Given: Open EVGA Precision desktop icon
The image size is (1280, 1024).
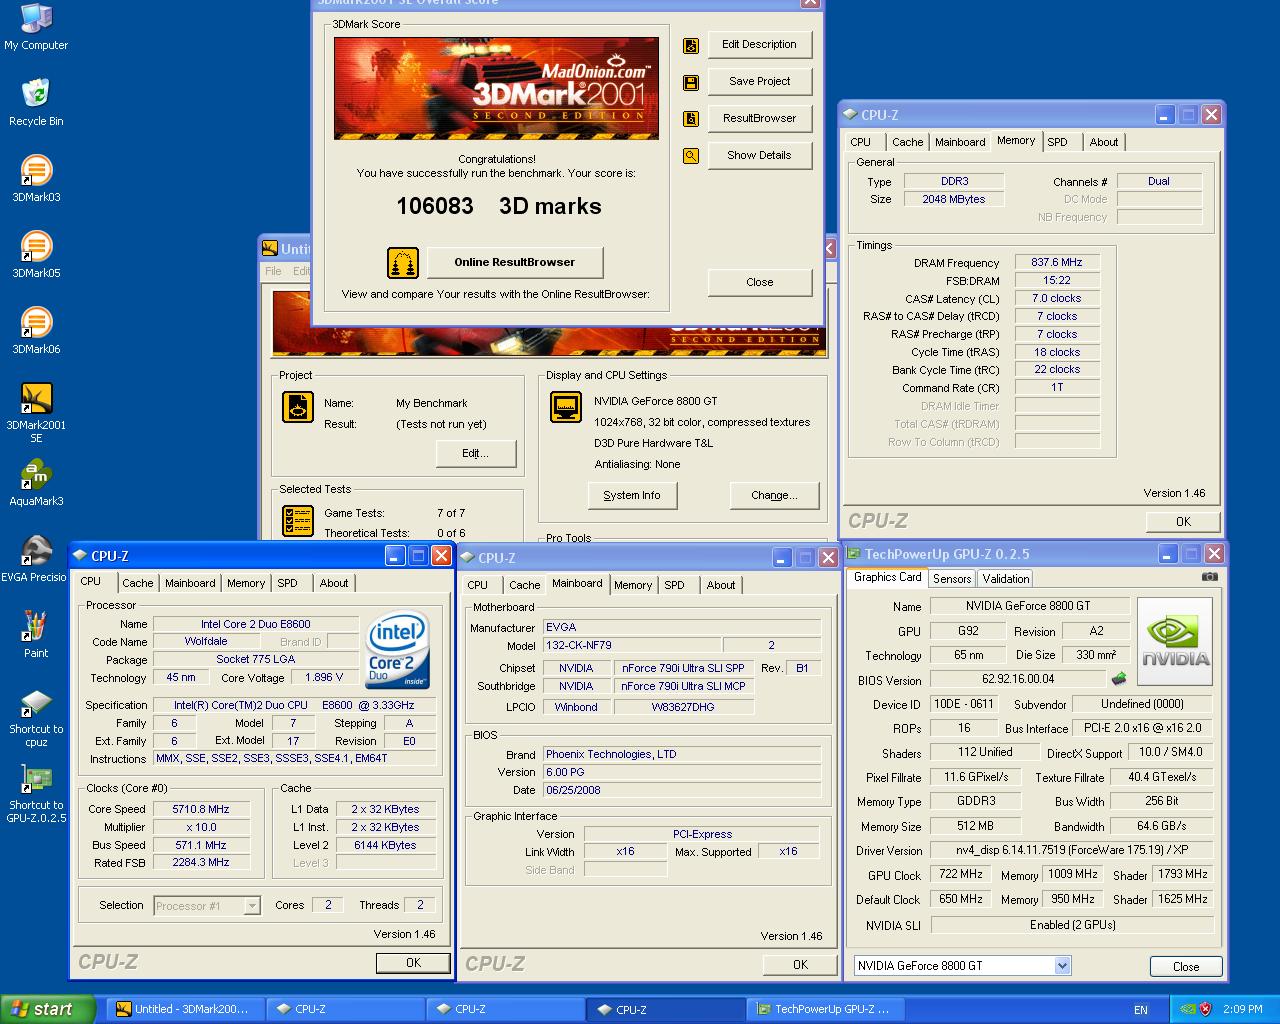Looking at the screenshot, I should pos(34,558).
